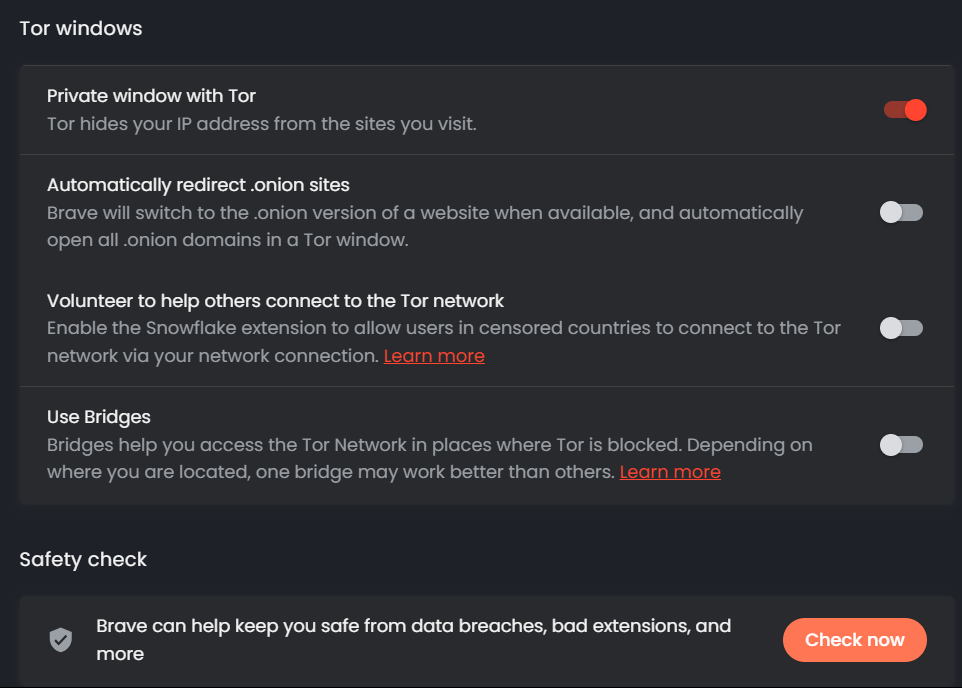Click the wrapped word 'more' under the safety text
This screenshot has height=688, width=962.
click(x=120, y=654)
